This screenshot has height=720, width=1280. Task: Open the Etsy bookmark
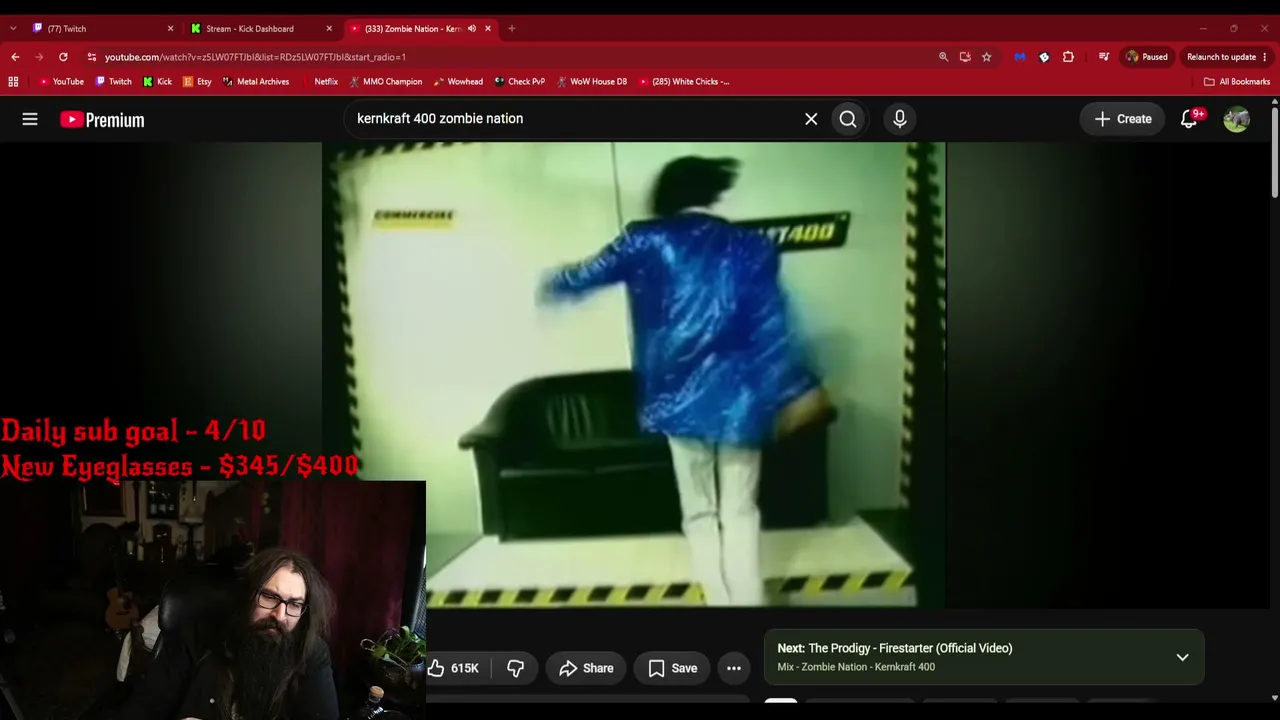pos(197,82)
